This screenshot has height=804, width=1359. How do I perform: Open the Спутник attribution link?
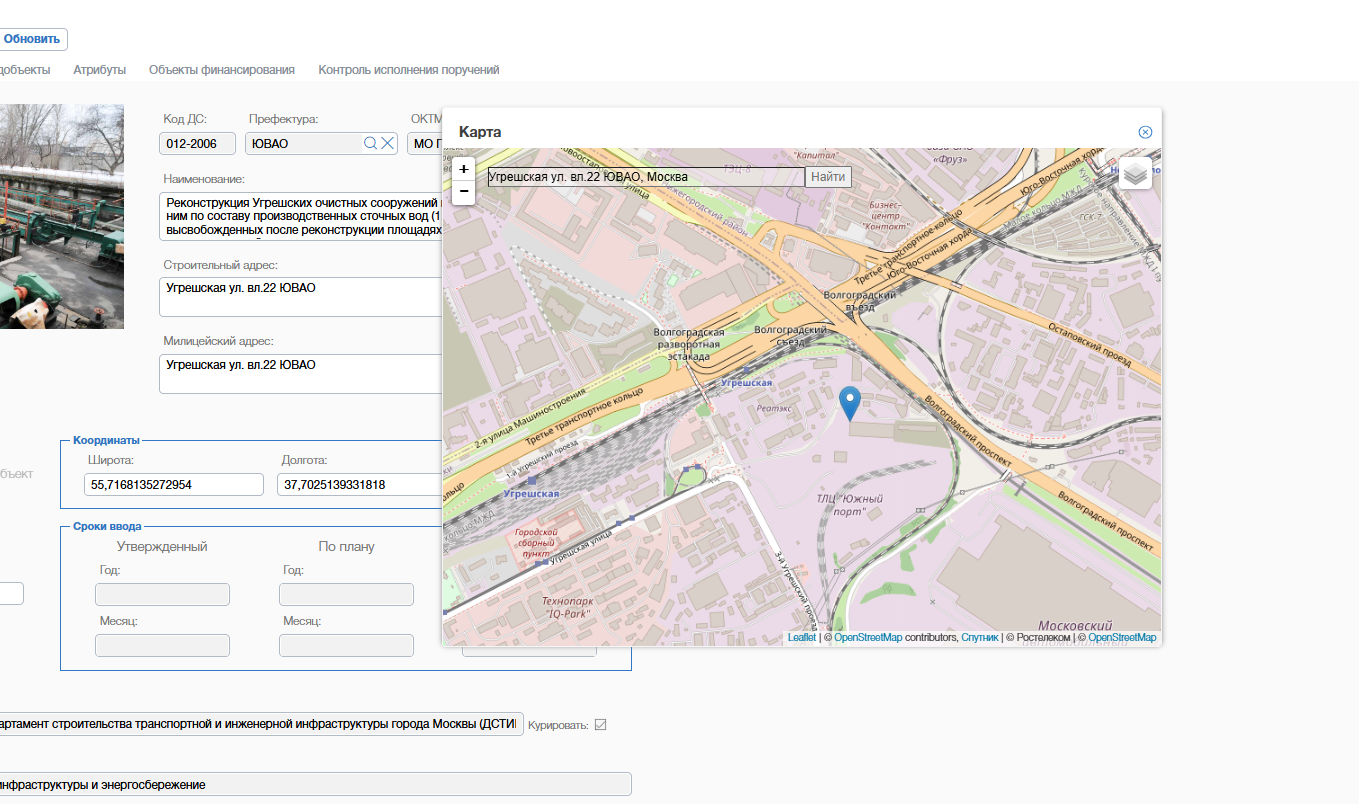[x=979, y=638]
